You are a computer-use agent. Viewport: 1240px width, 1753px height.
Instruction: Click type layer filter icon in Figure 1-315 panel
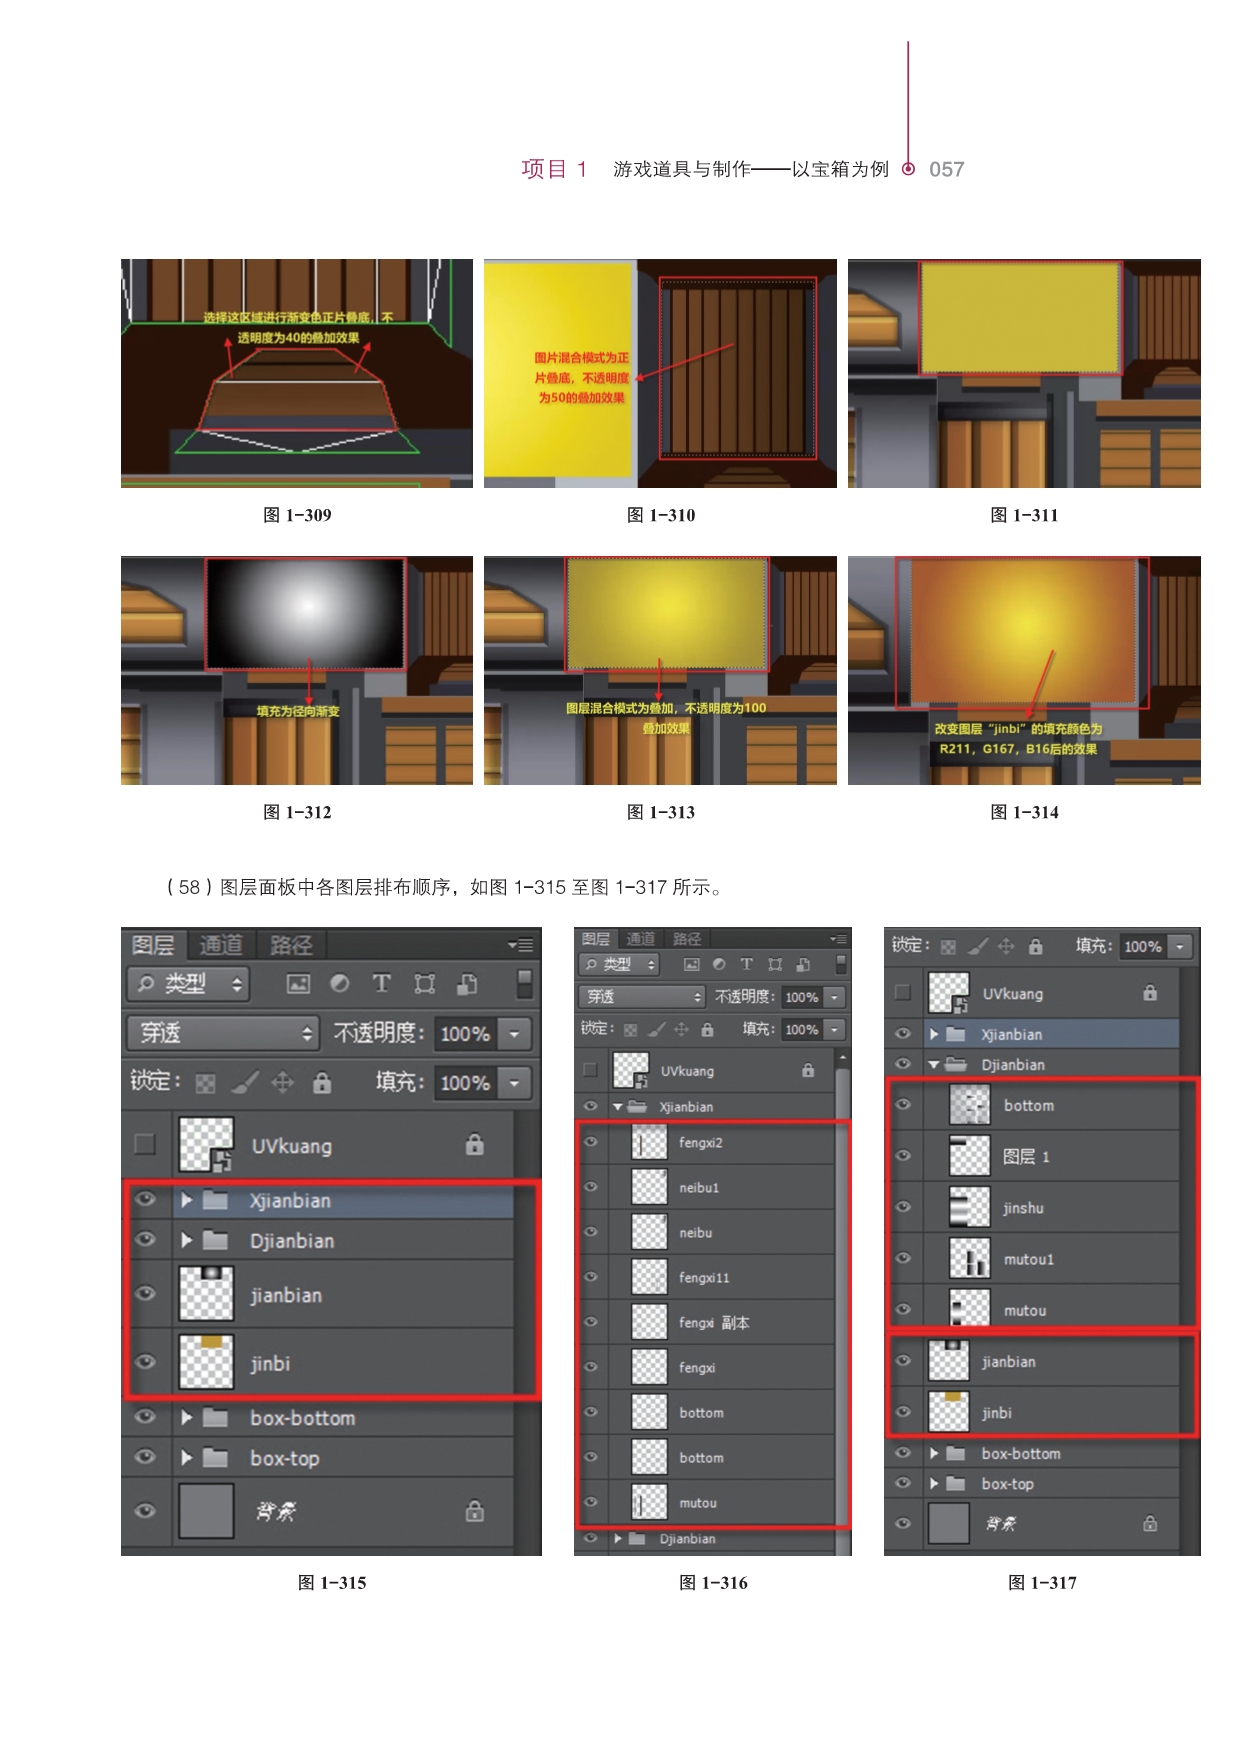coord(382,984)
